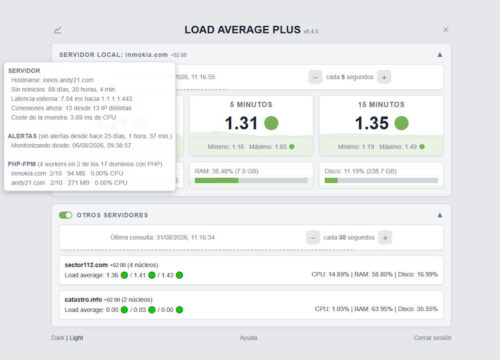The width and height of the screenshot is (500, 360).
Task: Collapse the Otros Servidores section
Action: (440, 215)
